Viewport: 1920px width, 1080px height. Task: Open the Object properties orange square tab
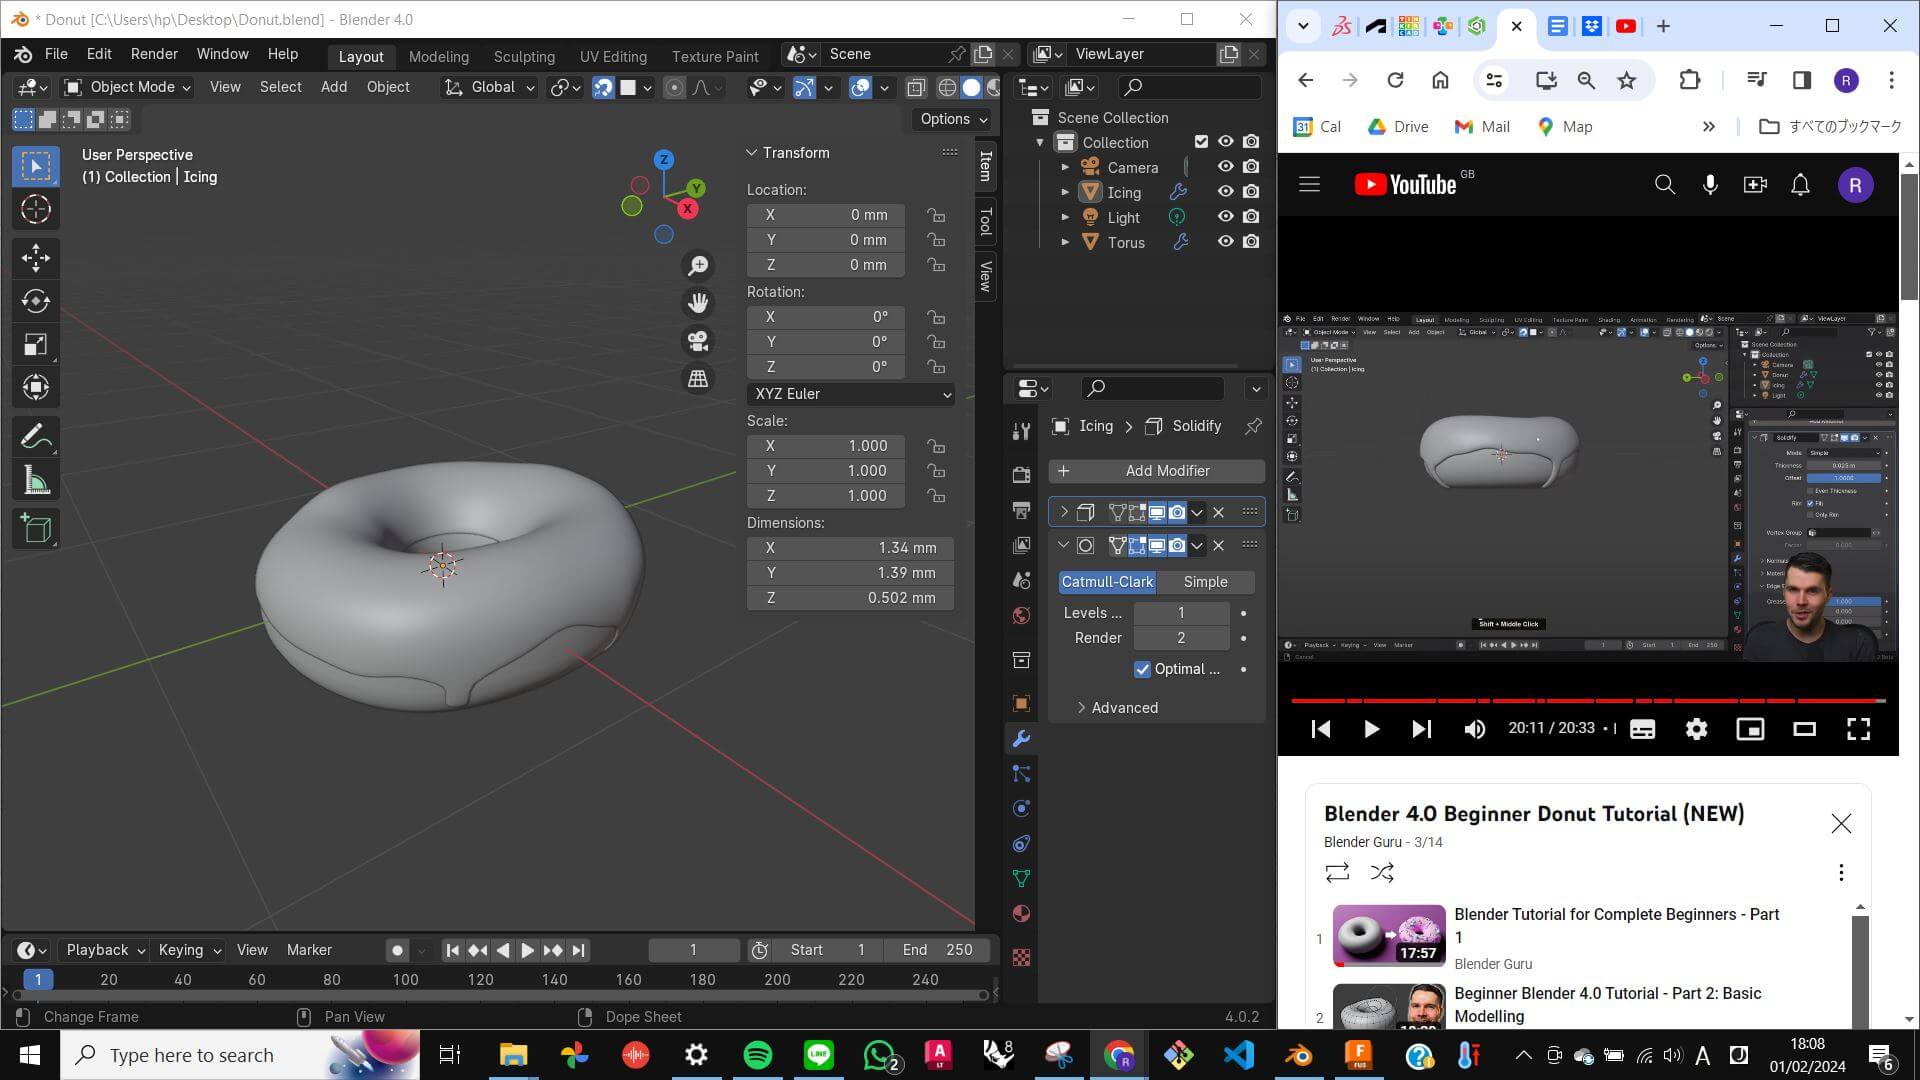click(1021, 704)
